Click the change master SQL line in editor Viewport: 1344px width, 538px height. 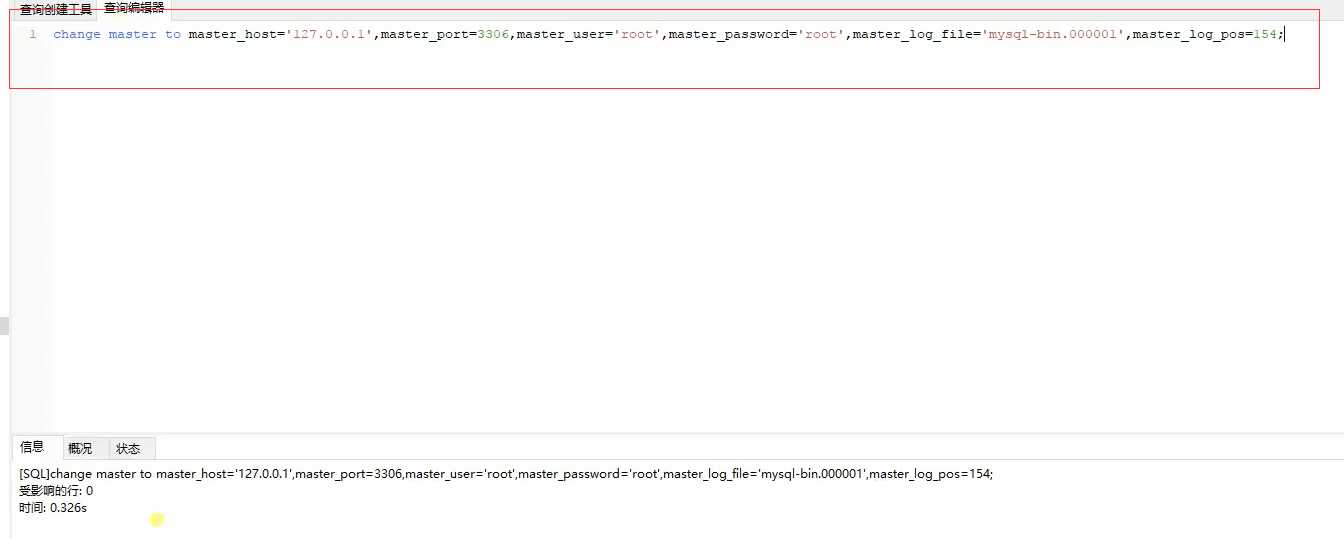(669, 34)
